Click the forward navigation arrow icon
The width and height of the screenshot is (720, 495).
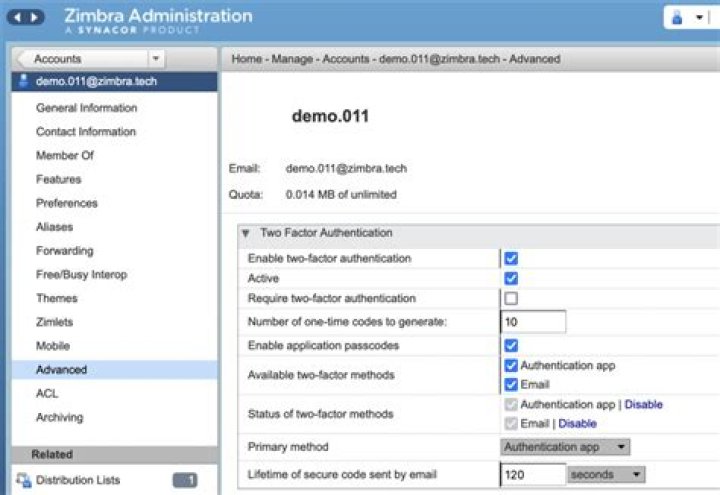click(34, 17)
